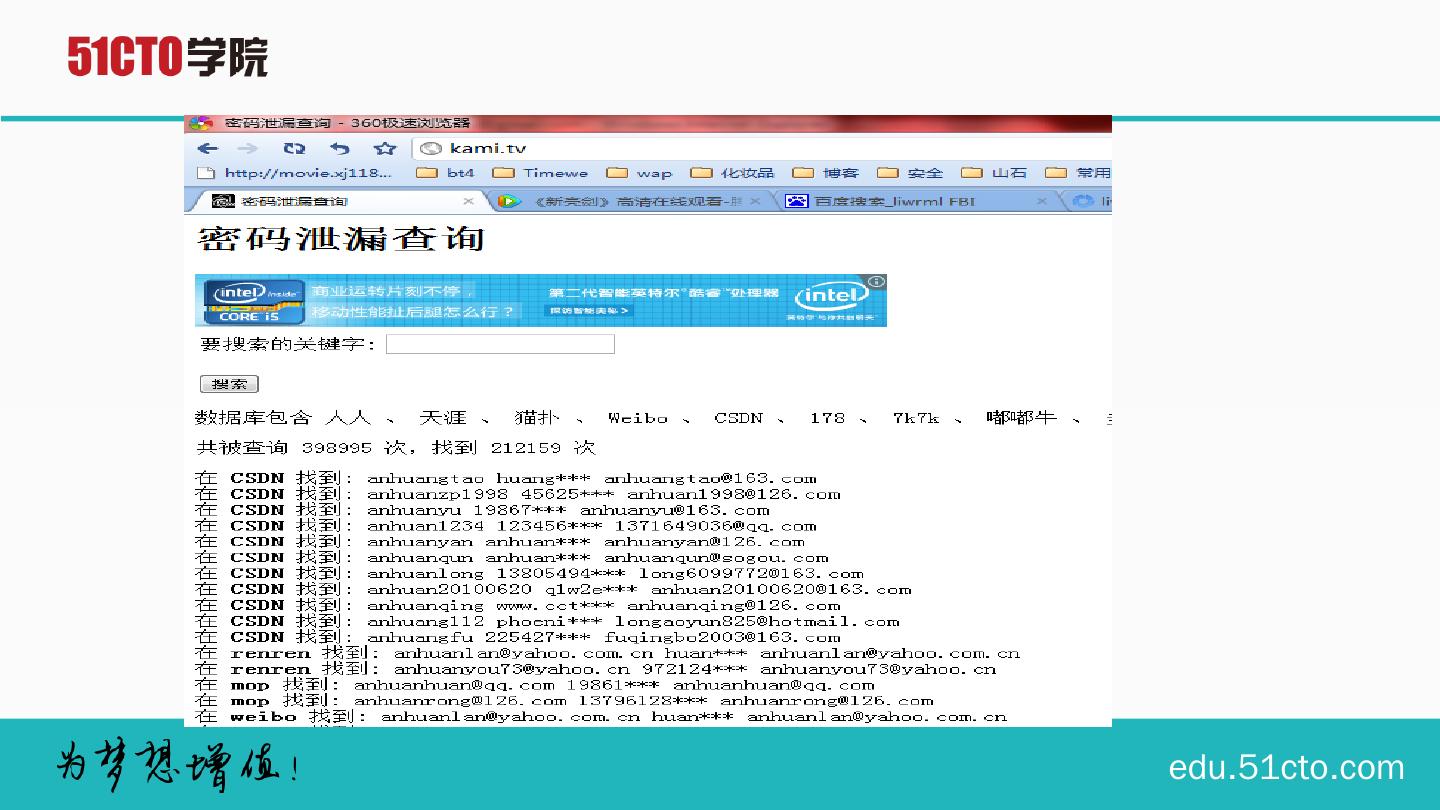Select the CSDN row for anhuan1234
This screenshot has width=1440, height=810.
pos(505,526)
